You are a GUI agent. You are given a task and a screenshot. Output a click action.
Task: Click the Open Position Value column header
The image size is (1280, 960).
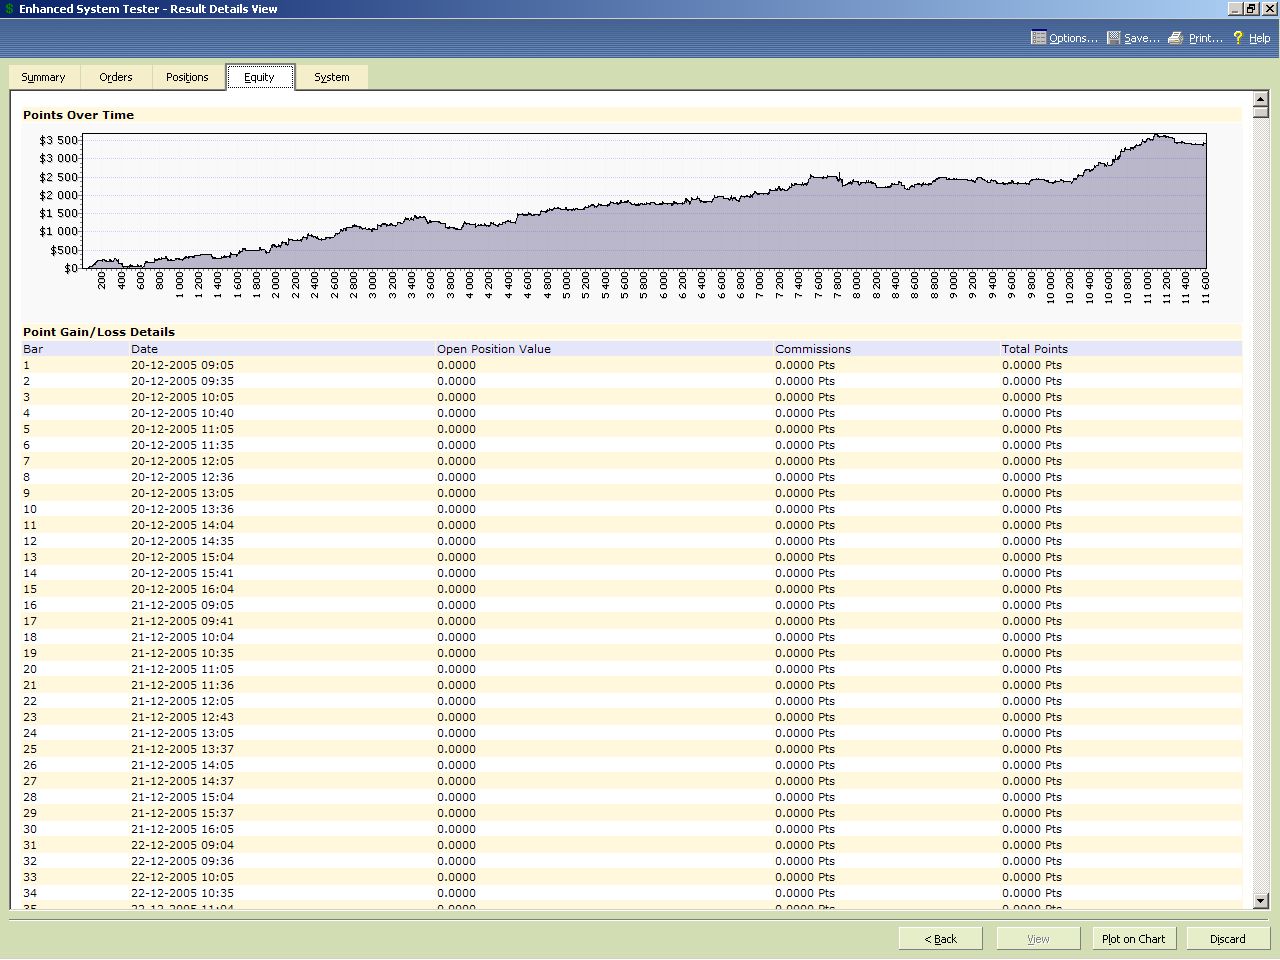[493, 349]
